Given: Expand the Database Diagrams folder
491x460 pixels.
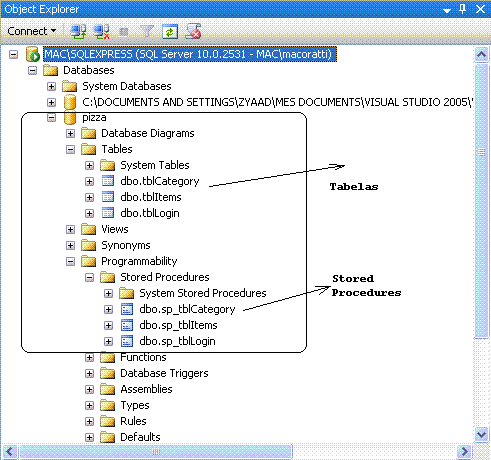Looking at the screenshot, I should (70, 134).
